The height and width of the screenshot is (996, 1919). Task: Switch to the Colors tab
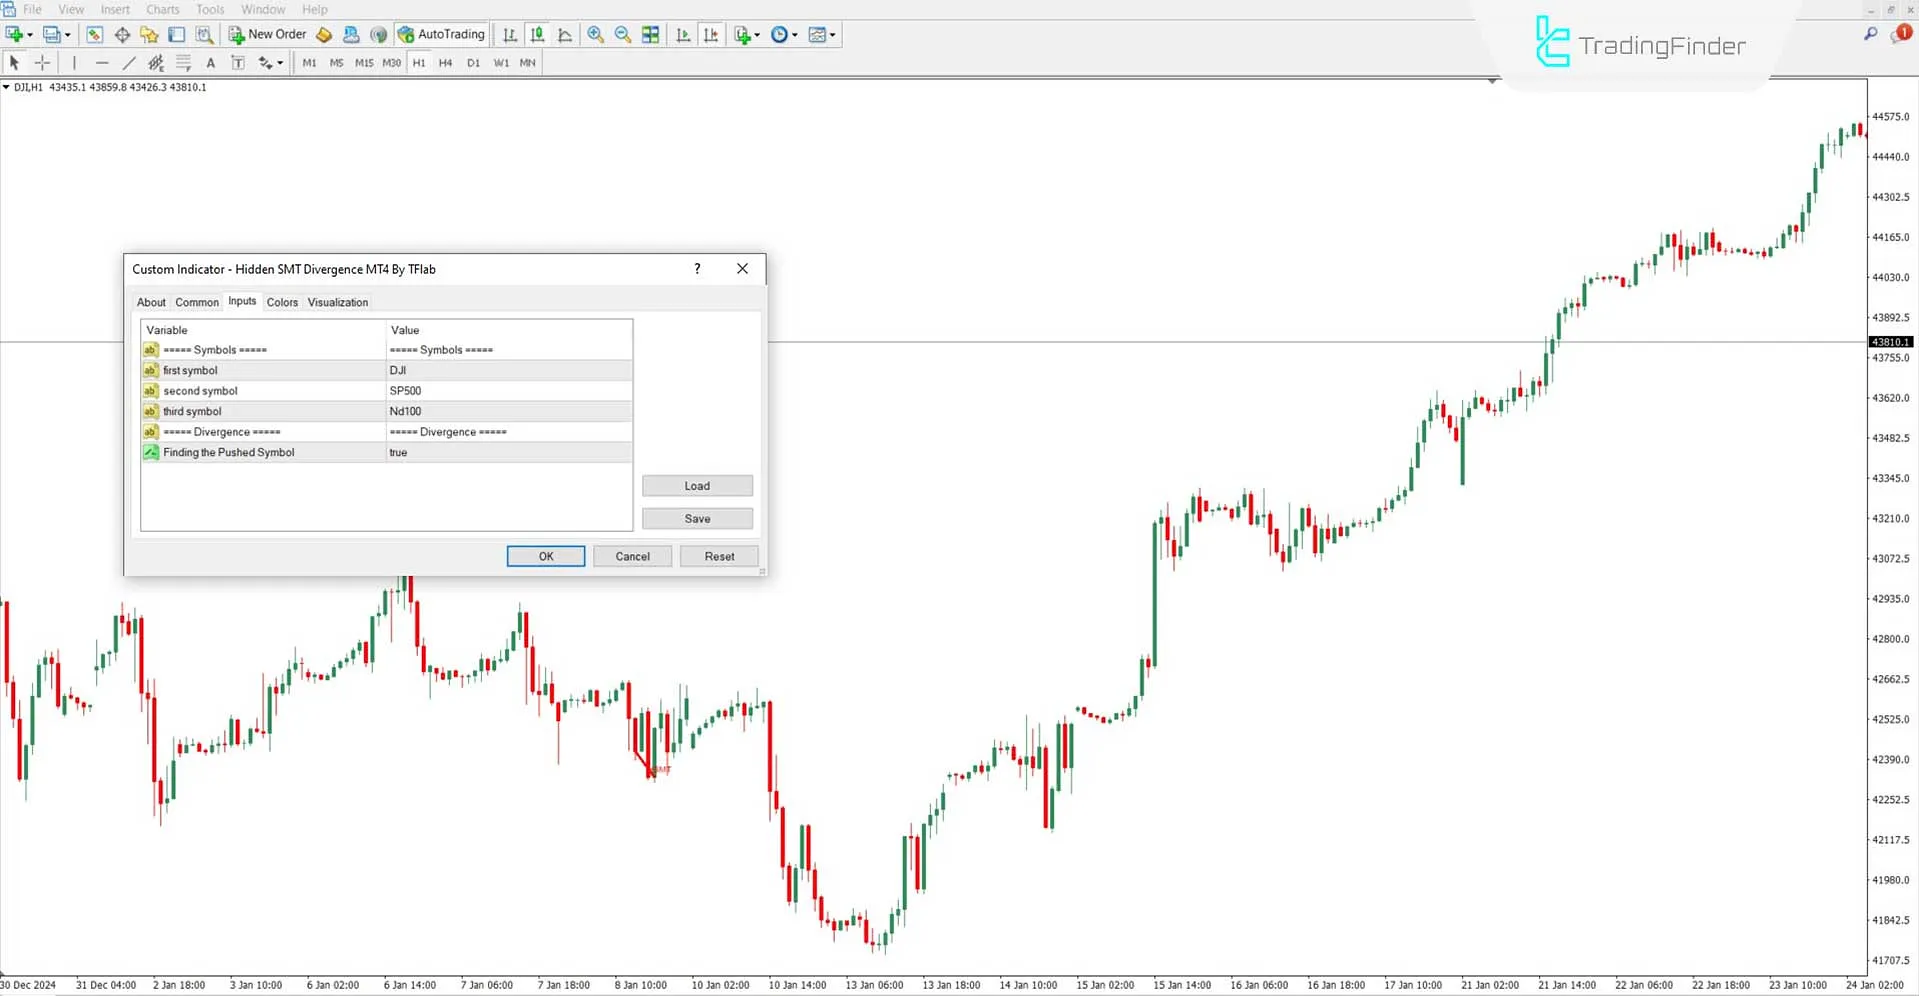(x=282, y=302)
